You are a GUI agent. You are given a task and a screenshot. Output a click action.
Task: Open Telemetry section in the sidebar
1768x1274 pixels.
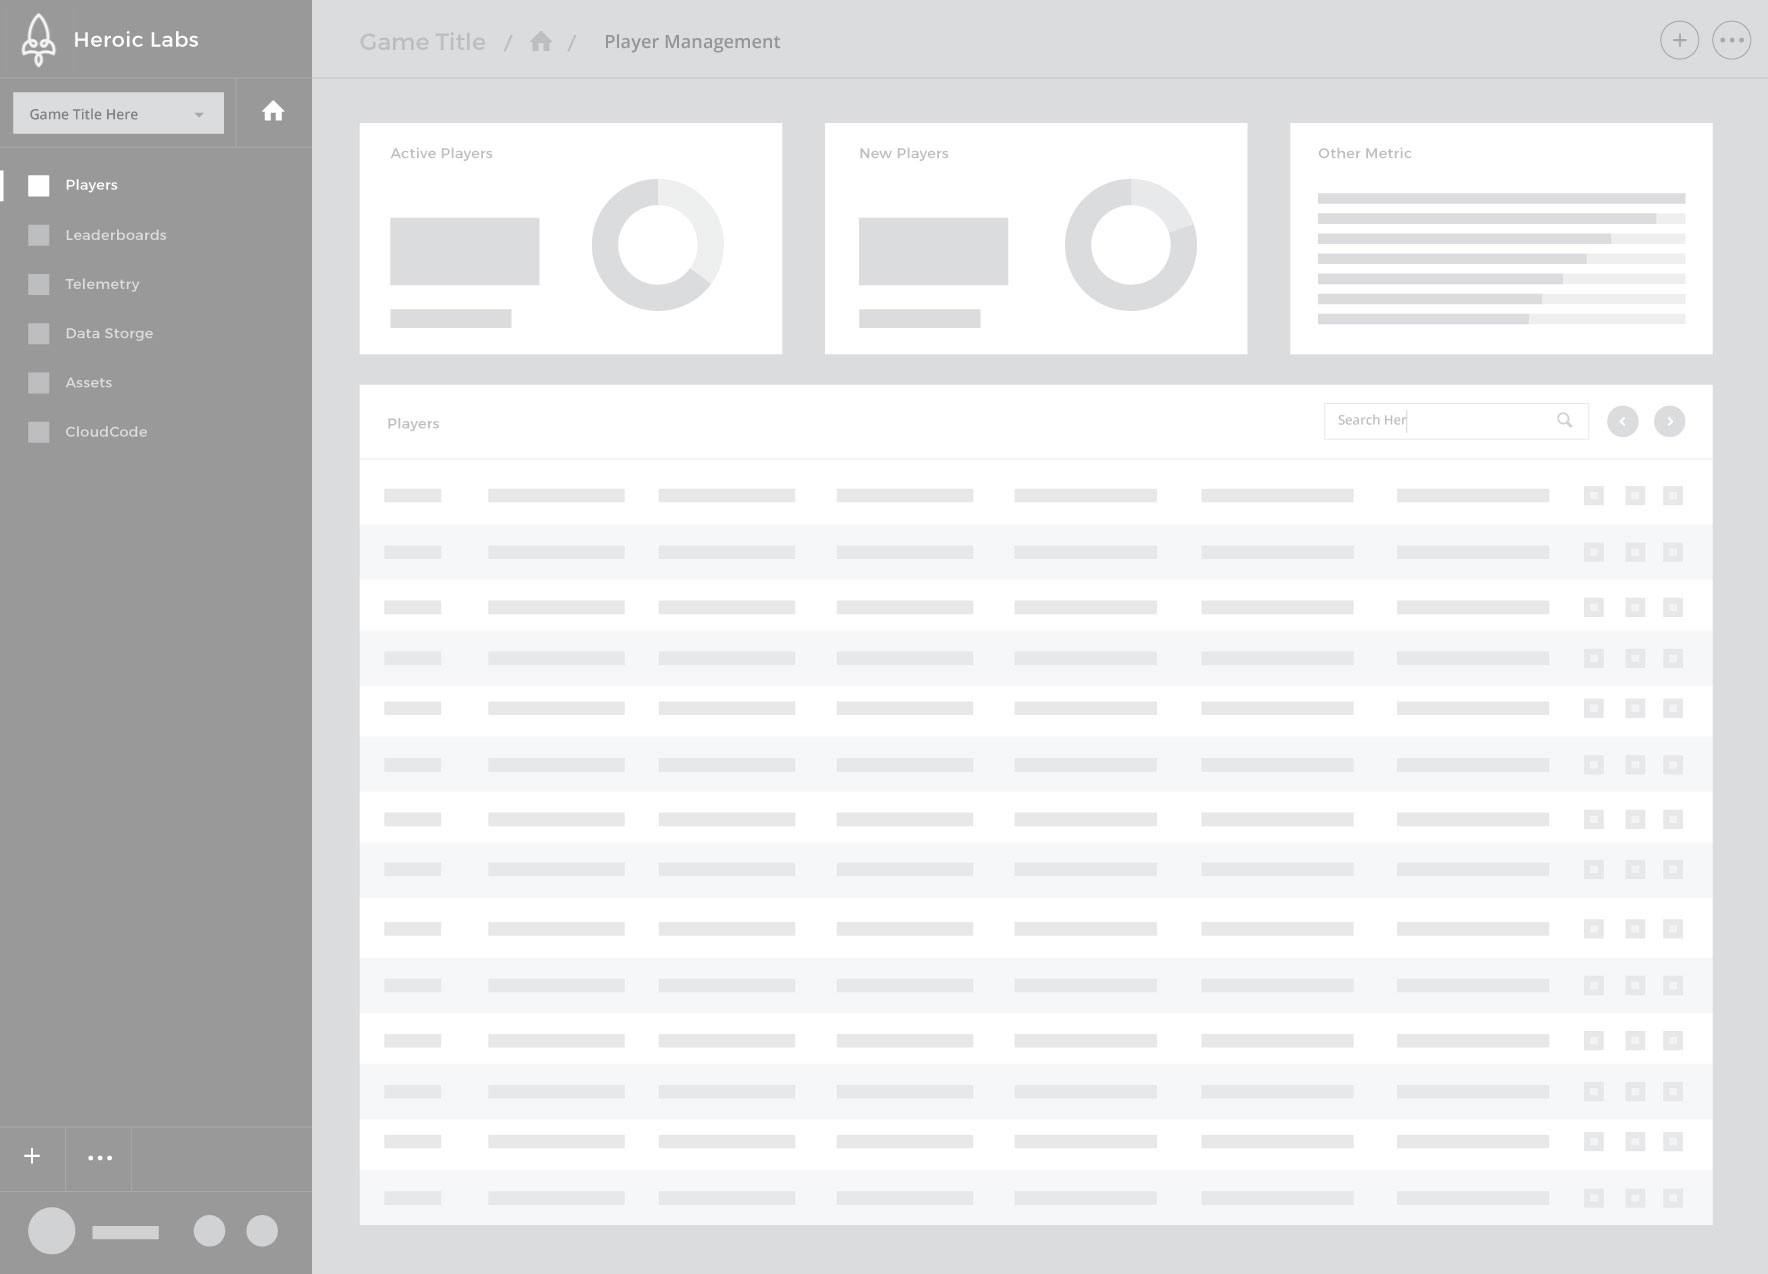(102, 284)
